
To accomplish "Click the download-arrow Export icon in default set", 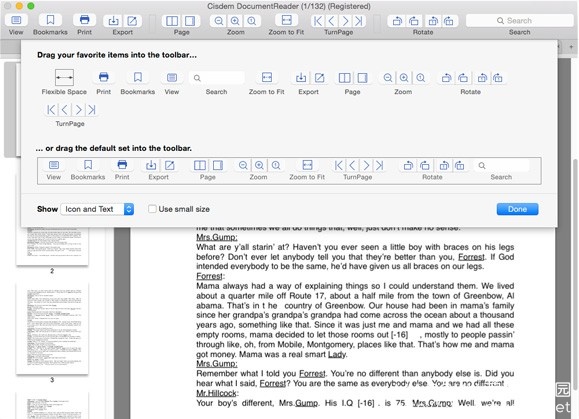I will tap(151, 165).
